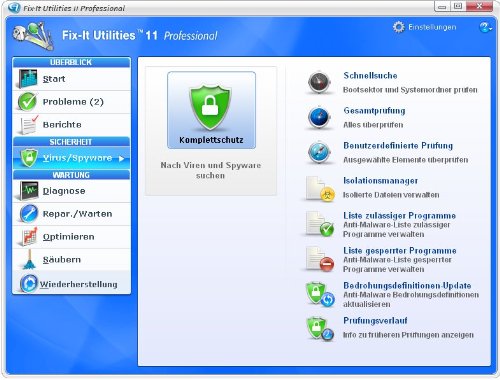Run the Gesamtprüfung full scan link
Image resolution: width=500 pixels, height=380 pixels.
(374, 111)
